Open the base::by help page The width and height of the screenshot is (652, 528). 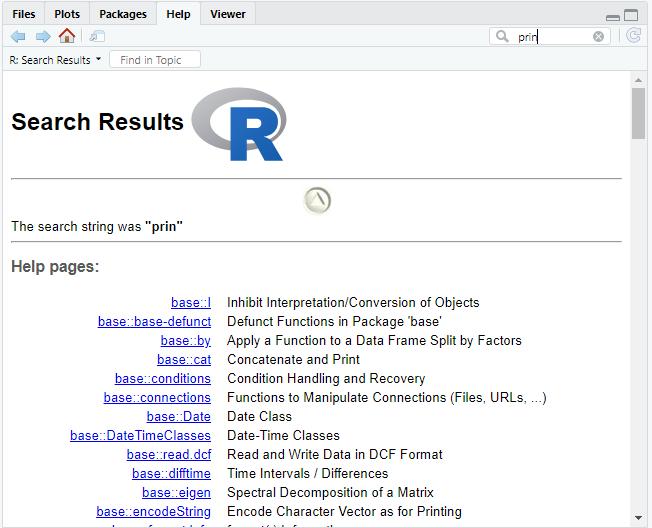tap(185, 341)
